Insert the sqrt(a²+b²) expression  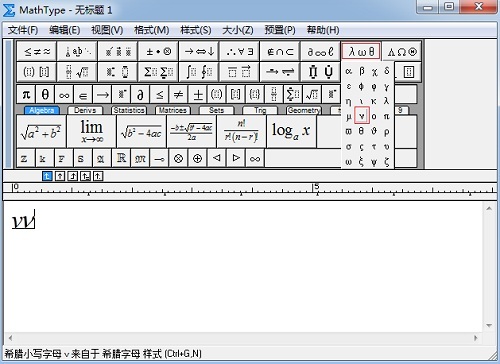[x=41, y=132]
